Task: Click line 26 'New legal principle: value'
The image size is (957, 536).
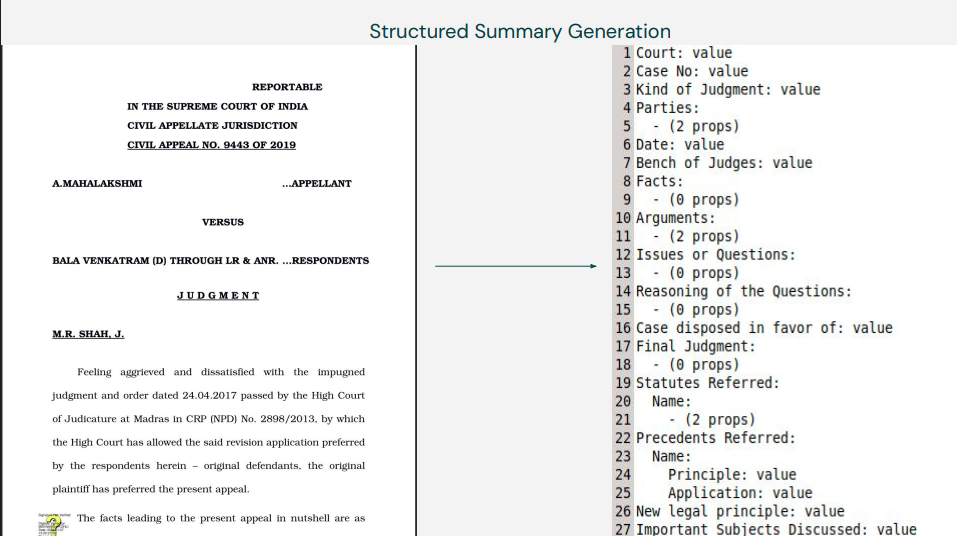Action: click(740, 511)
